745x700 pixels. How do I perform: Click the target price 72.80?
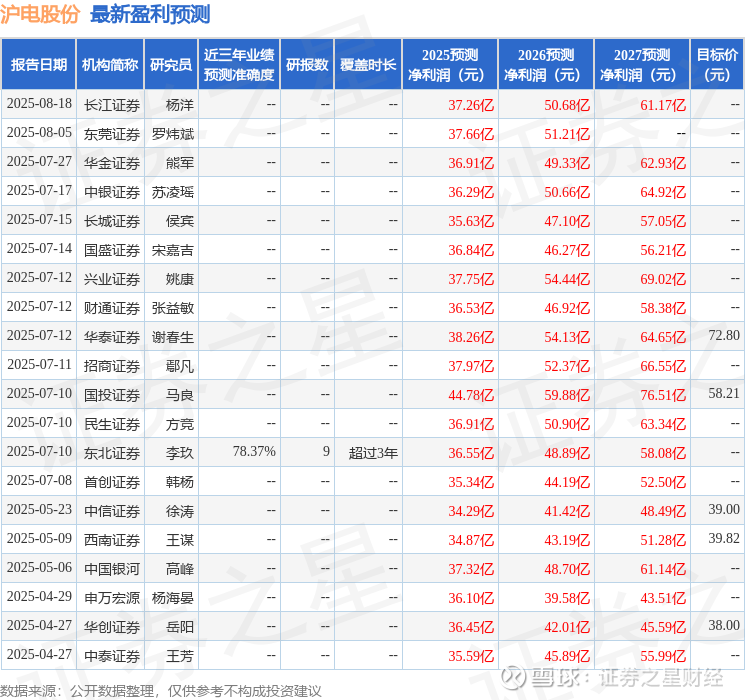(x=724, y=336)
